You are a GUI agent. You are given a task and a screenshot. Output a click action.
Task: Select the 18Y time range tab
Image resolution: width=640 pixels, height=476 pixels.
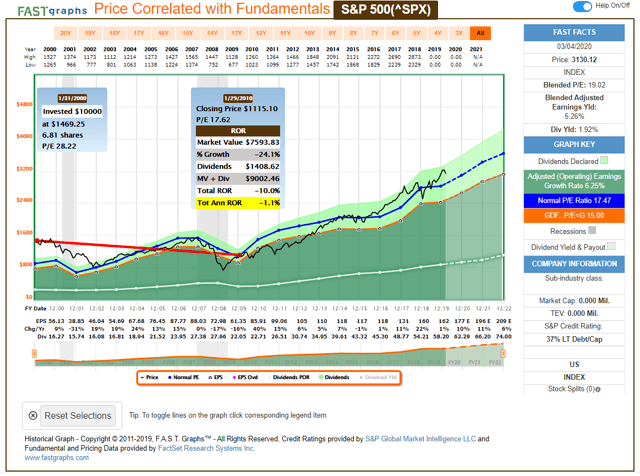click(x=115, y=33)
